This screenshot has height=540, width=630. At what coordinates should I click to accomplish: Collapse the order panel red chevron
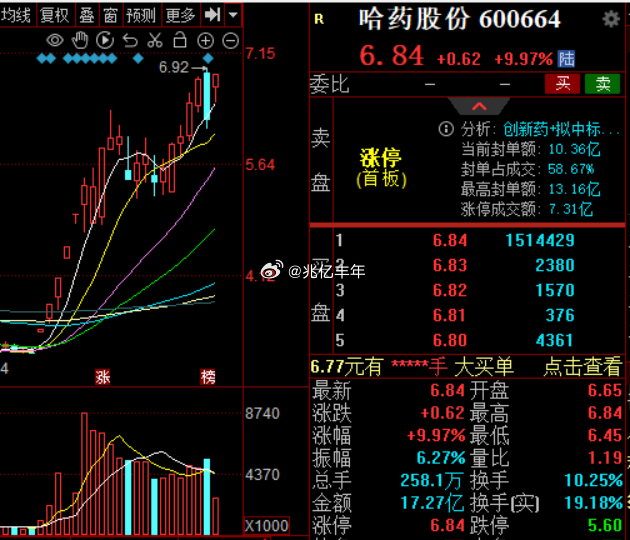pos(479,106)
